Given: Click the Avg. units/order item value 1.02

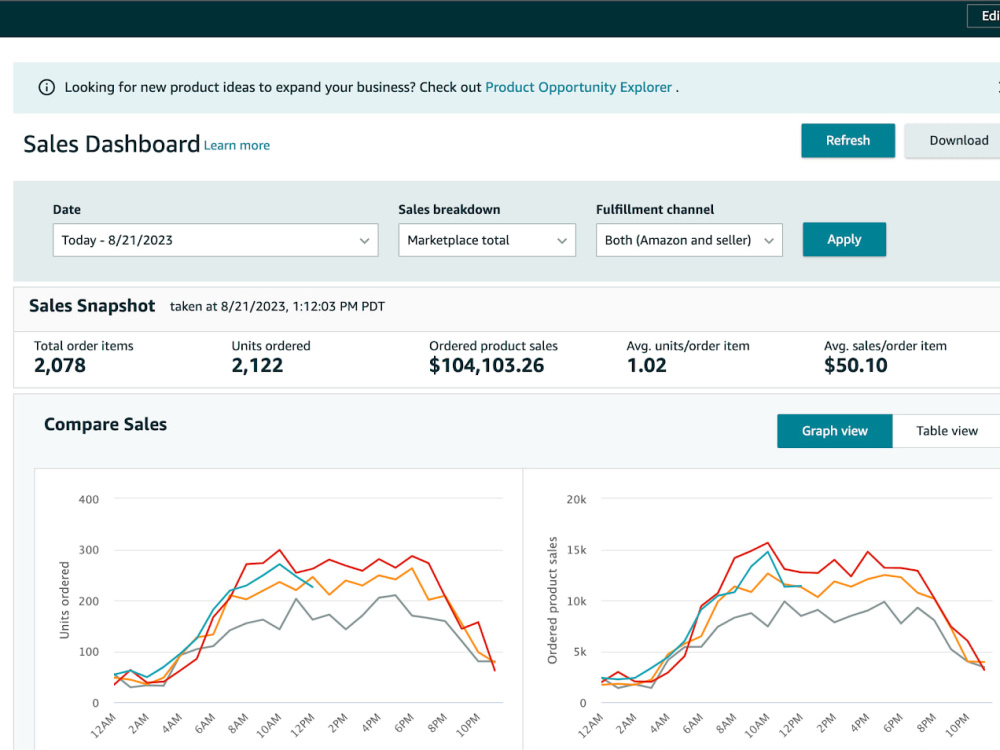Looking at the screenshot, I should 647,365.
